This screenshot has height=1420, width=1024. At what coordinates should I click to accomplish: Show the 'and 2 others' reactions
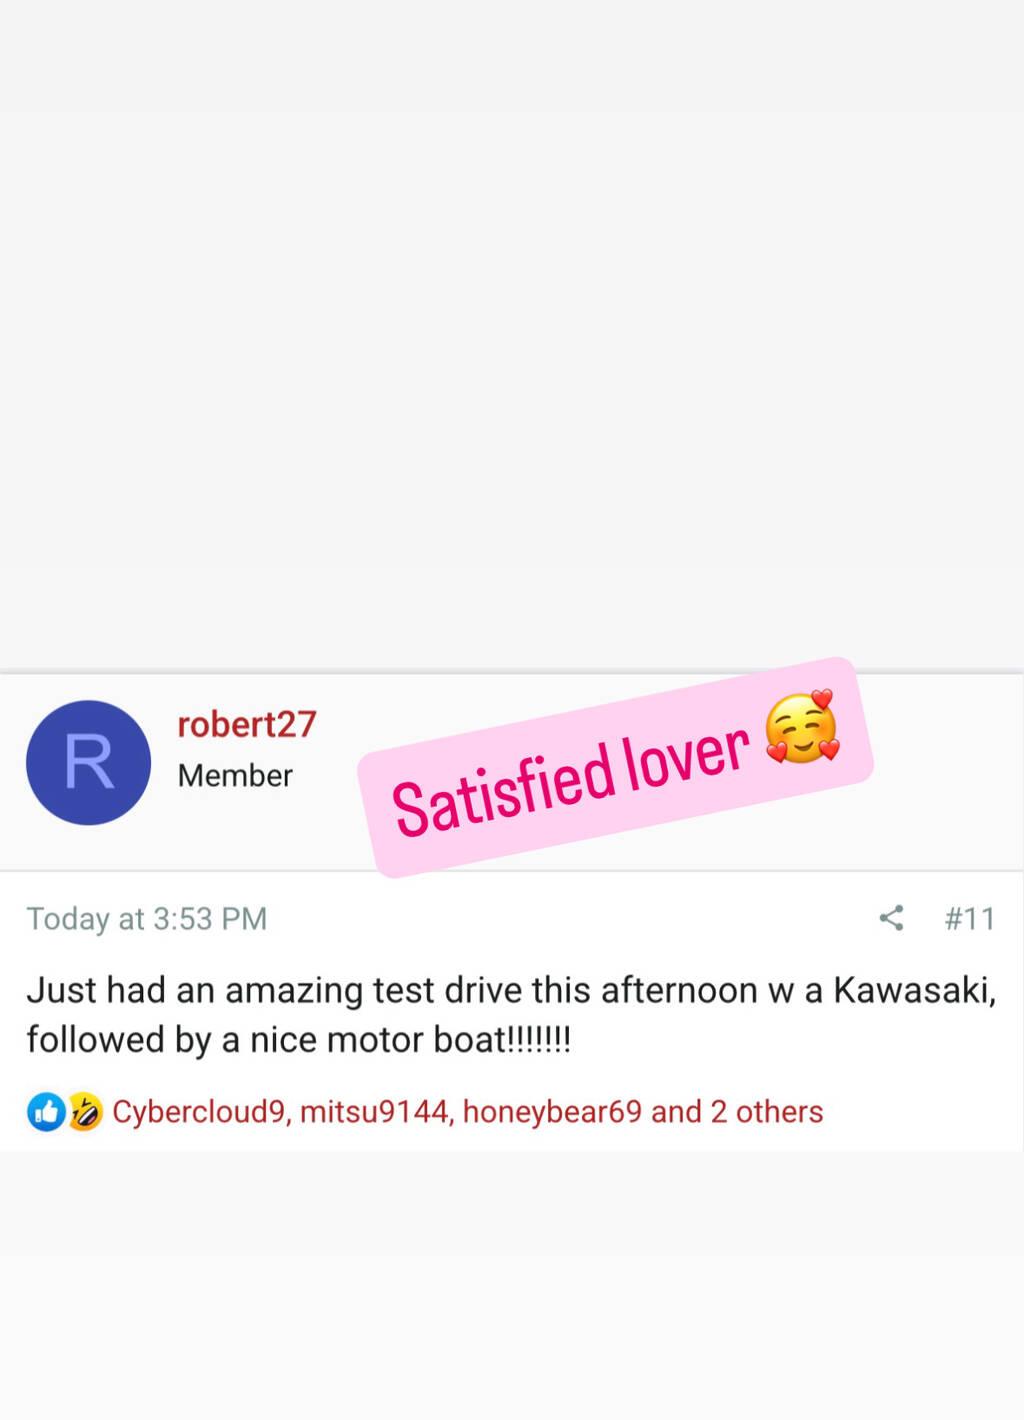coord(737,1111)
